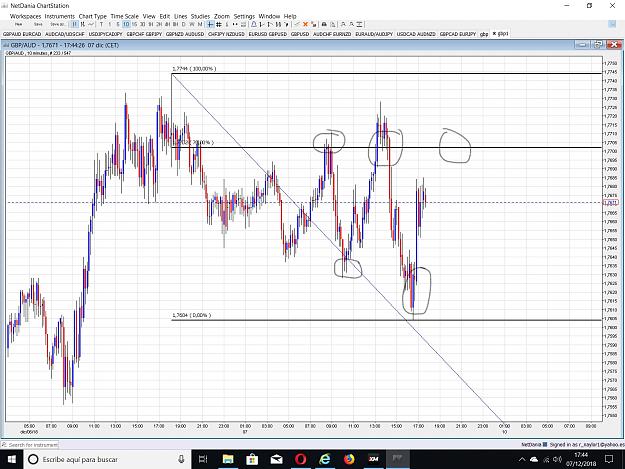Viewport: 625px width, 469px height.
Task: Open Internet Explorer from taskbar
Action: pos(325,459)
